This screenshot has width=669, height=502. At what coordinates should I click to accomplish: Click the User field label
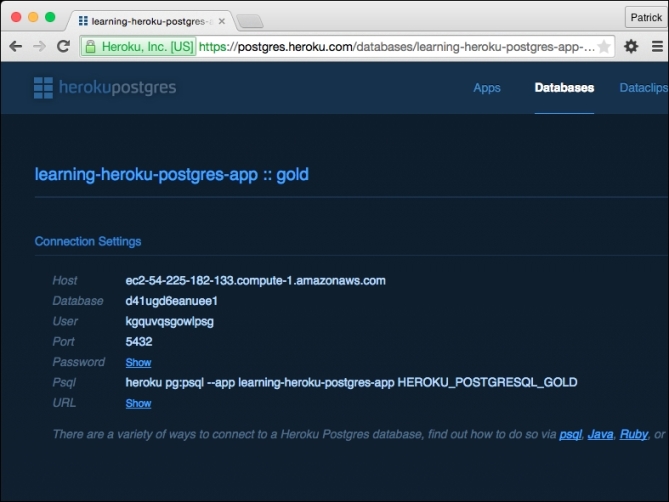click(x=65, y=321)
